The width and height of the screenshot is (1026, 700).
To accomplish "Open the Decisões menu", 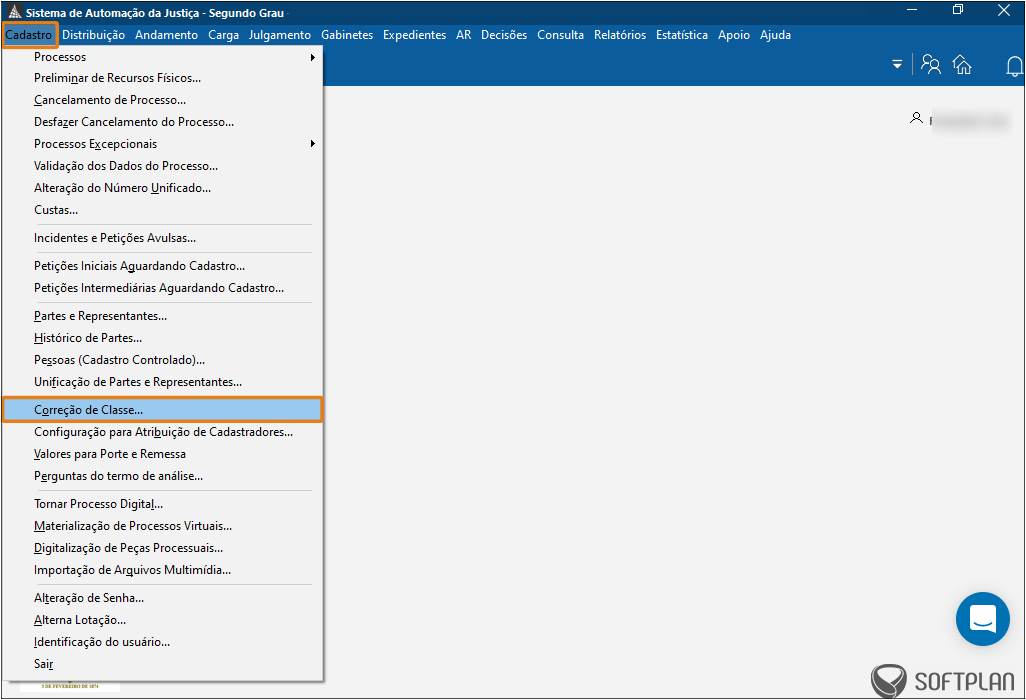I will 504,35.
